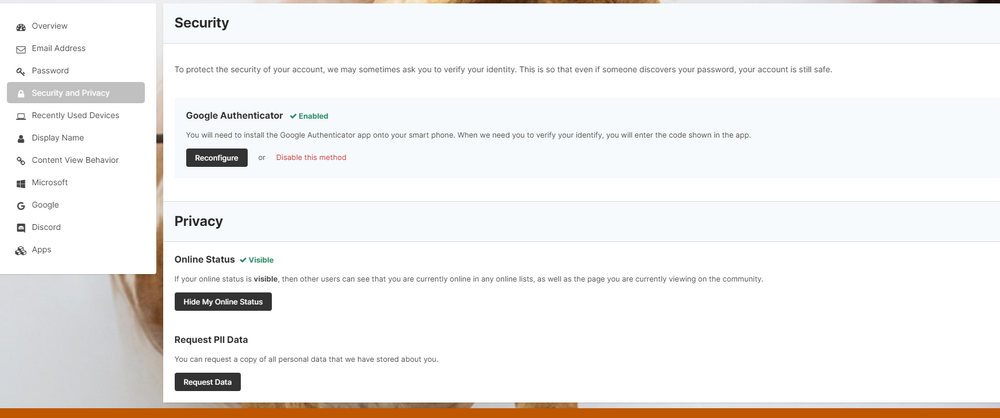Image resolution: width=1000 pixels, height=418 pixels.
Task: Click the Microsoft logo icon in sidebar
Action: [x=21, y=183]
